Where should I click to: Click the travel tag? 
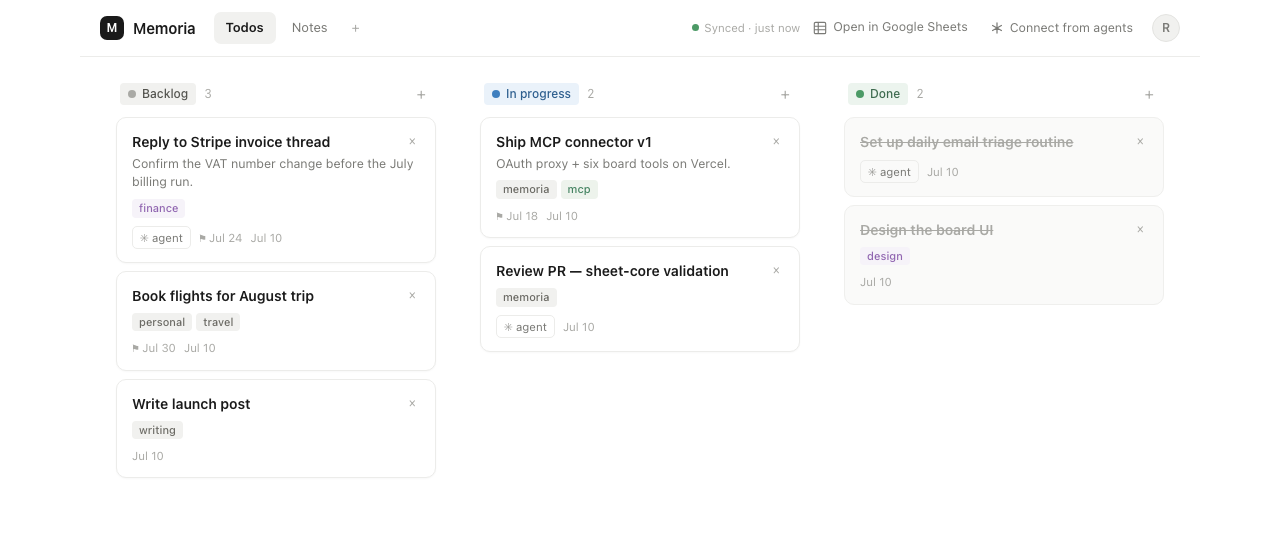pyautogui.click(x=218, y=322)
